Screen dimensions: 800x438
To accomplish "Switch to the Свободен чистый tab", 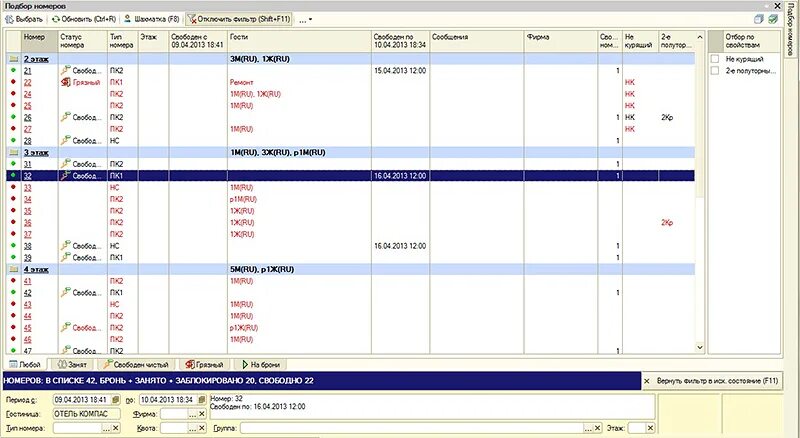I will [136, 364].
